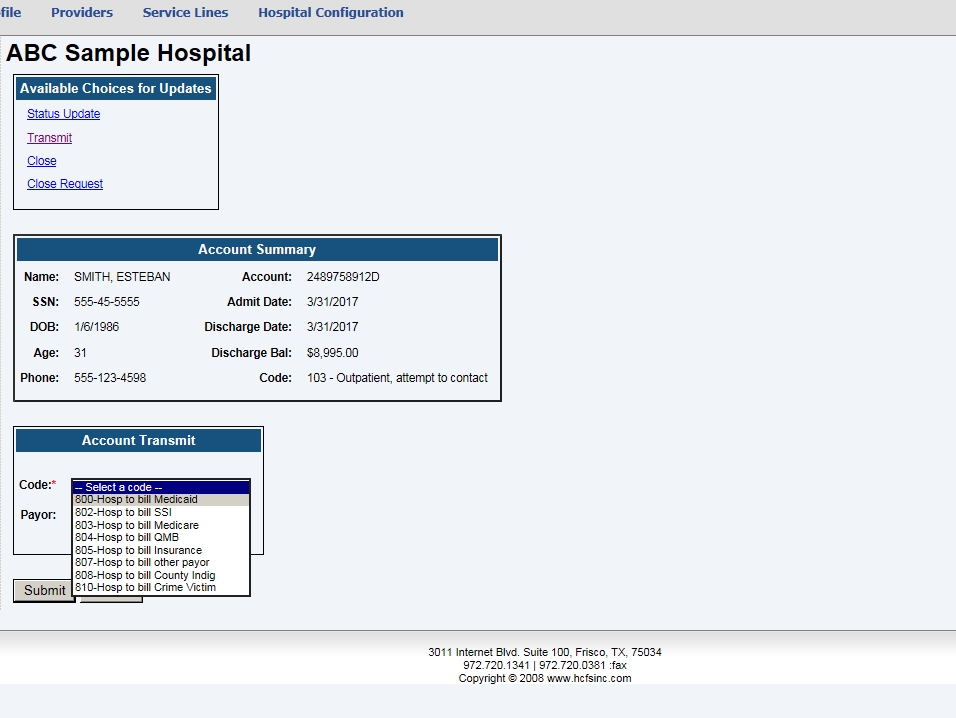Screen dimensions: 956x718
Task: Open the Providers menu
Action: pyautogui.click(x=81, y=13)
